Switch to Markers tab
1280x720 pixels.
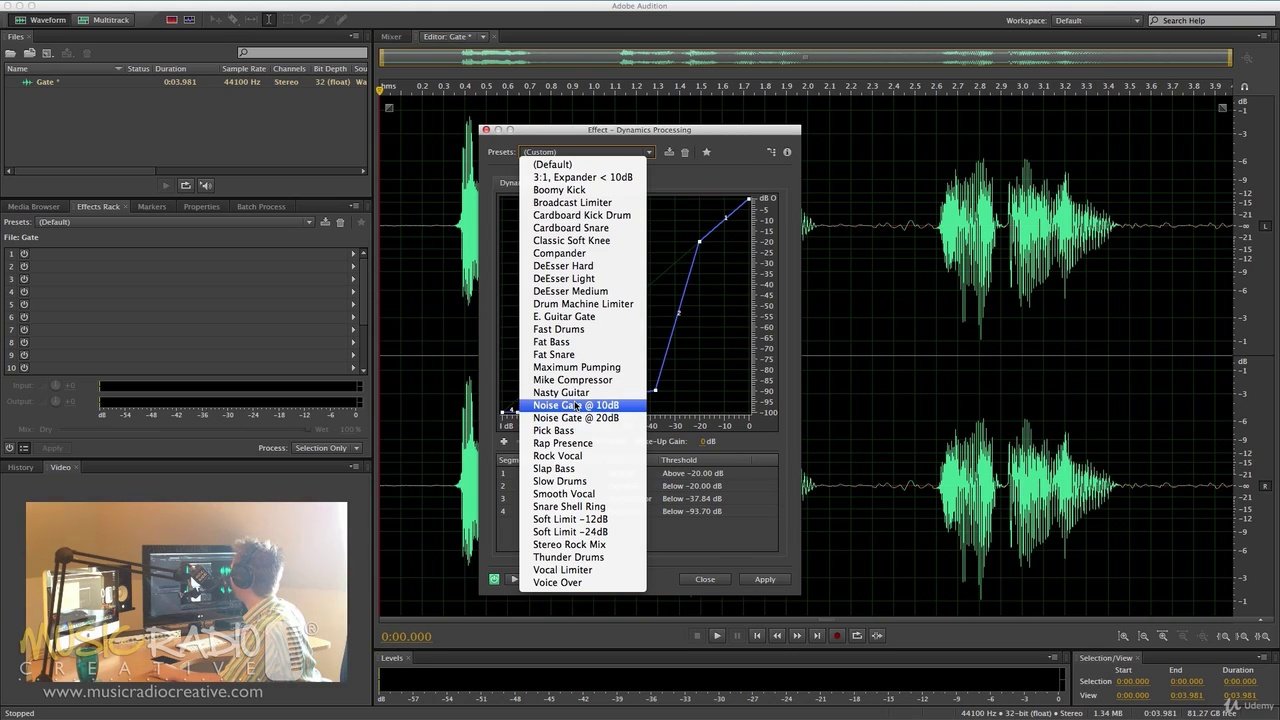(x=152, y=207)
